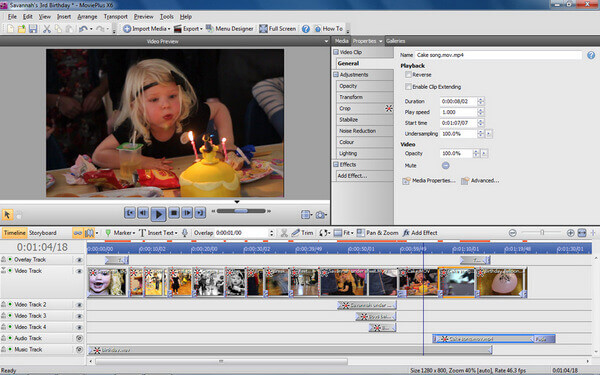The width and height of the screenshot is (600, 375).
Task: Click the Trim tool in the timeline toolbar
Action: click(x=302, y=233)
